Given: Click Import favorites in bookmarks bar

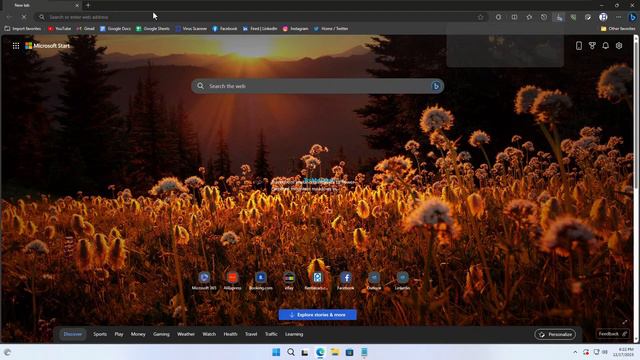Looking at the screenshot, I should [x=23, y=29].
